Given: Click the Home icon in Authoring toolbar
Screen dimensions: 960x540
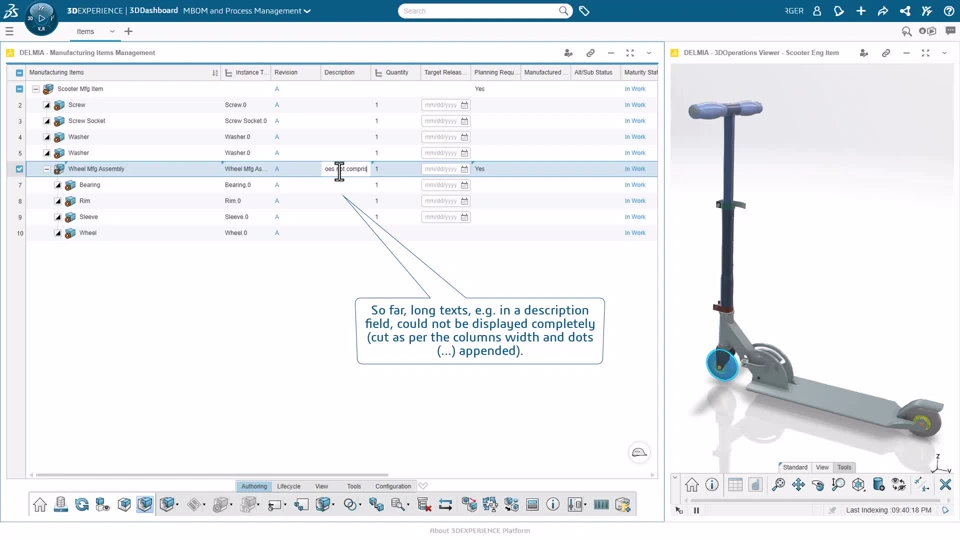Looking at the screenshot, I should [40, 505].
